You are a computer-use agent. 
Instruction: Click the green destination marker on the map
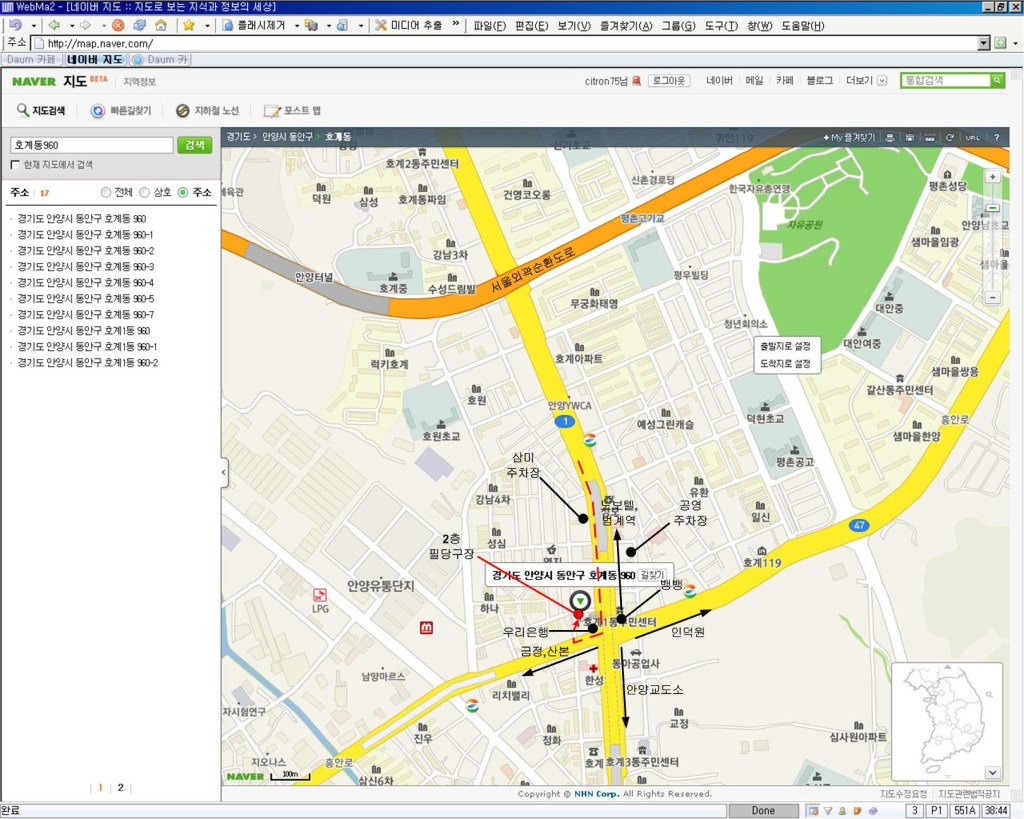(x=579, y=601)
